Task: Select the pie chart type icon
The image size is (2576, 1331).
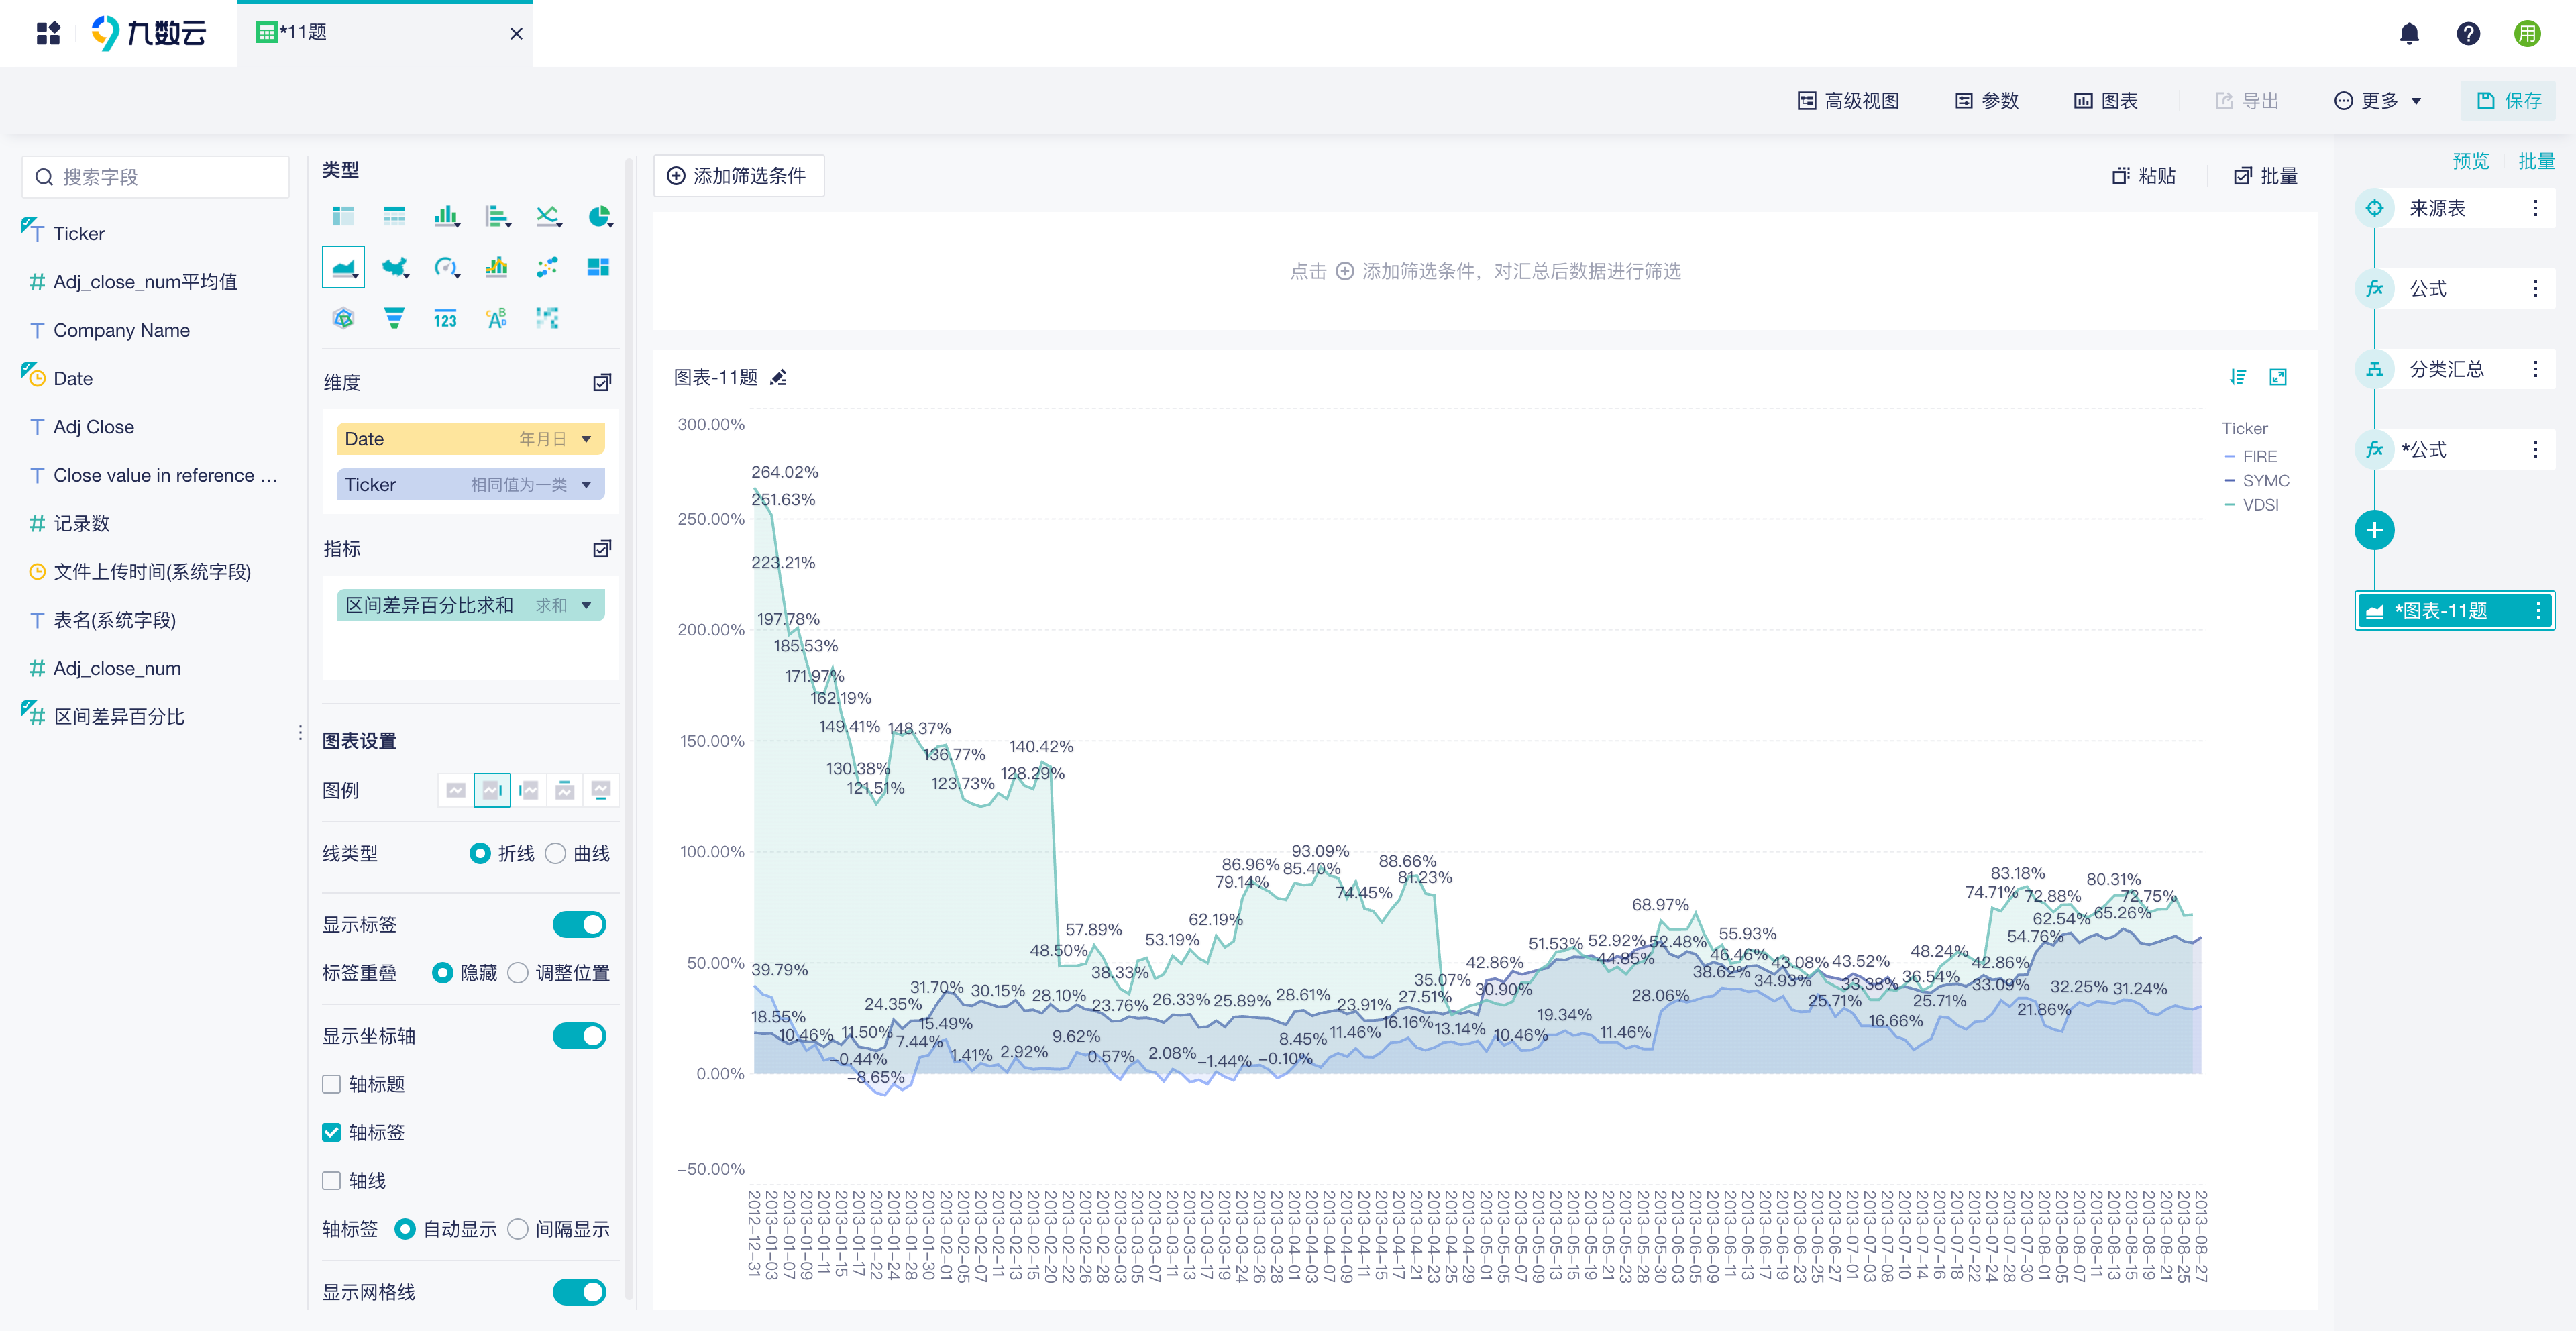Action: tap(599, 216)
